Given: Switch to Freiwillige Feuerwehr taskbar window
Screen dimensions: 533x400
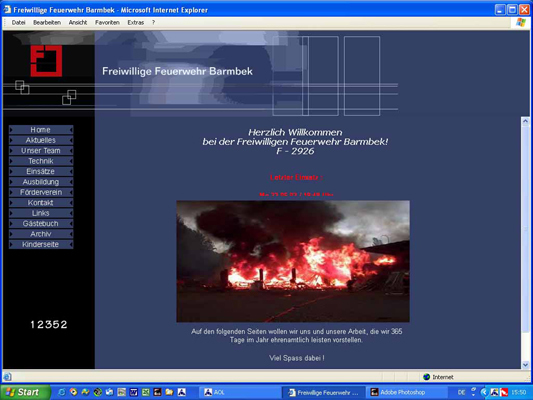Looking at the screenshot, I should click(324, 393).
